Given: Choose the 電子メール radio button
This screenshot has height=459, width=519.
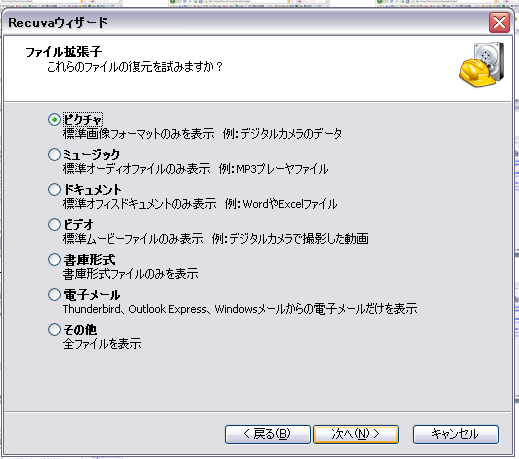Looking at the screenshot, I should click(54, 294).
